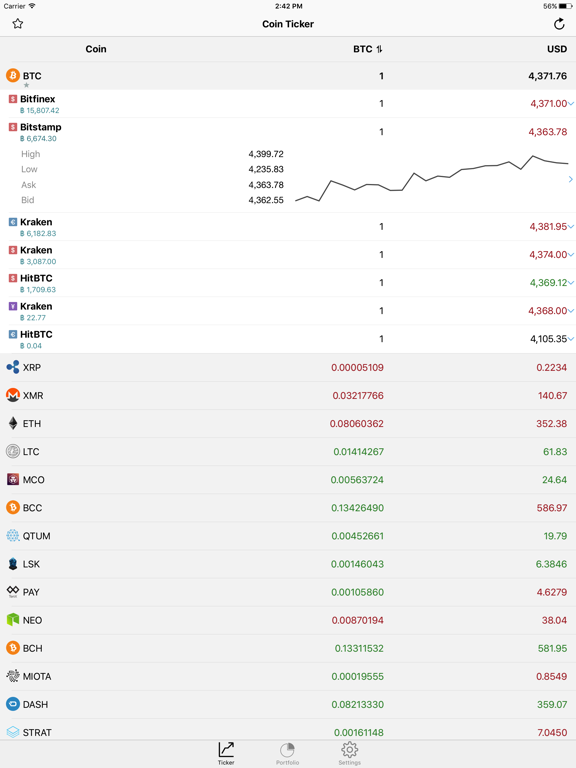Refresh the coin ticker data
Image resolution: width=576 pixels, height=768 pixels.
559,24
